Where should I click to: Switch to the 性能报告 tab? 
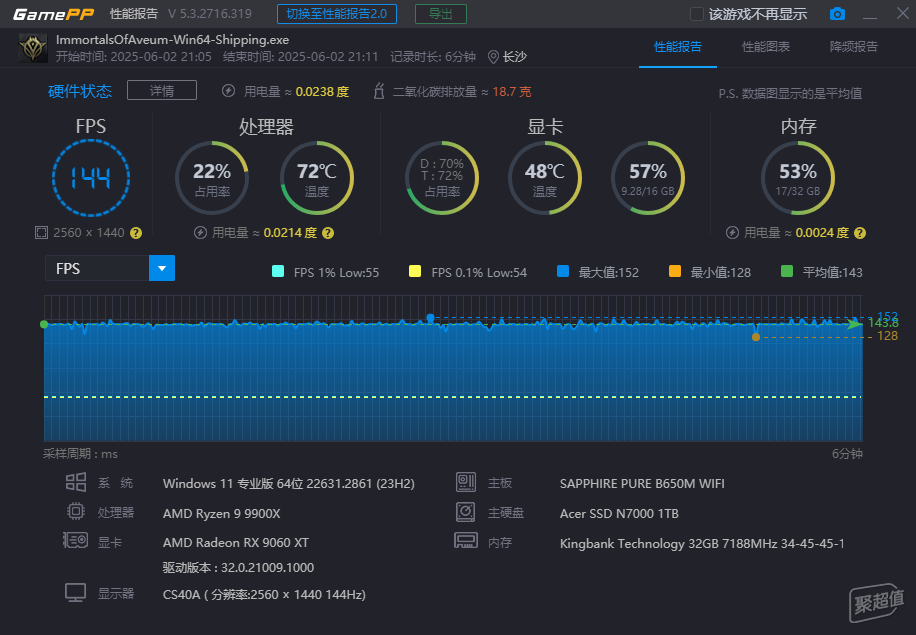pos(678,47)
